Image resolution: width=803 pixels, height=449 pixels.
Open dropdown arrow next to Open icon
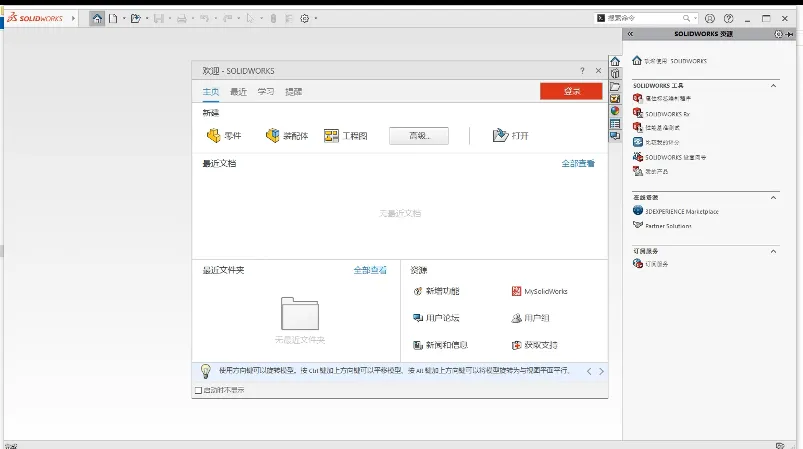147,18
